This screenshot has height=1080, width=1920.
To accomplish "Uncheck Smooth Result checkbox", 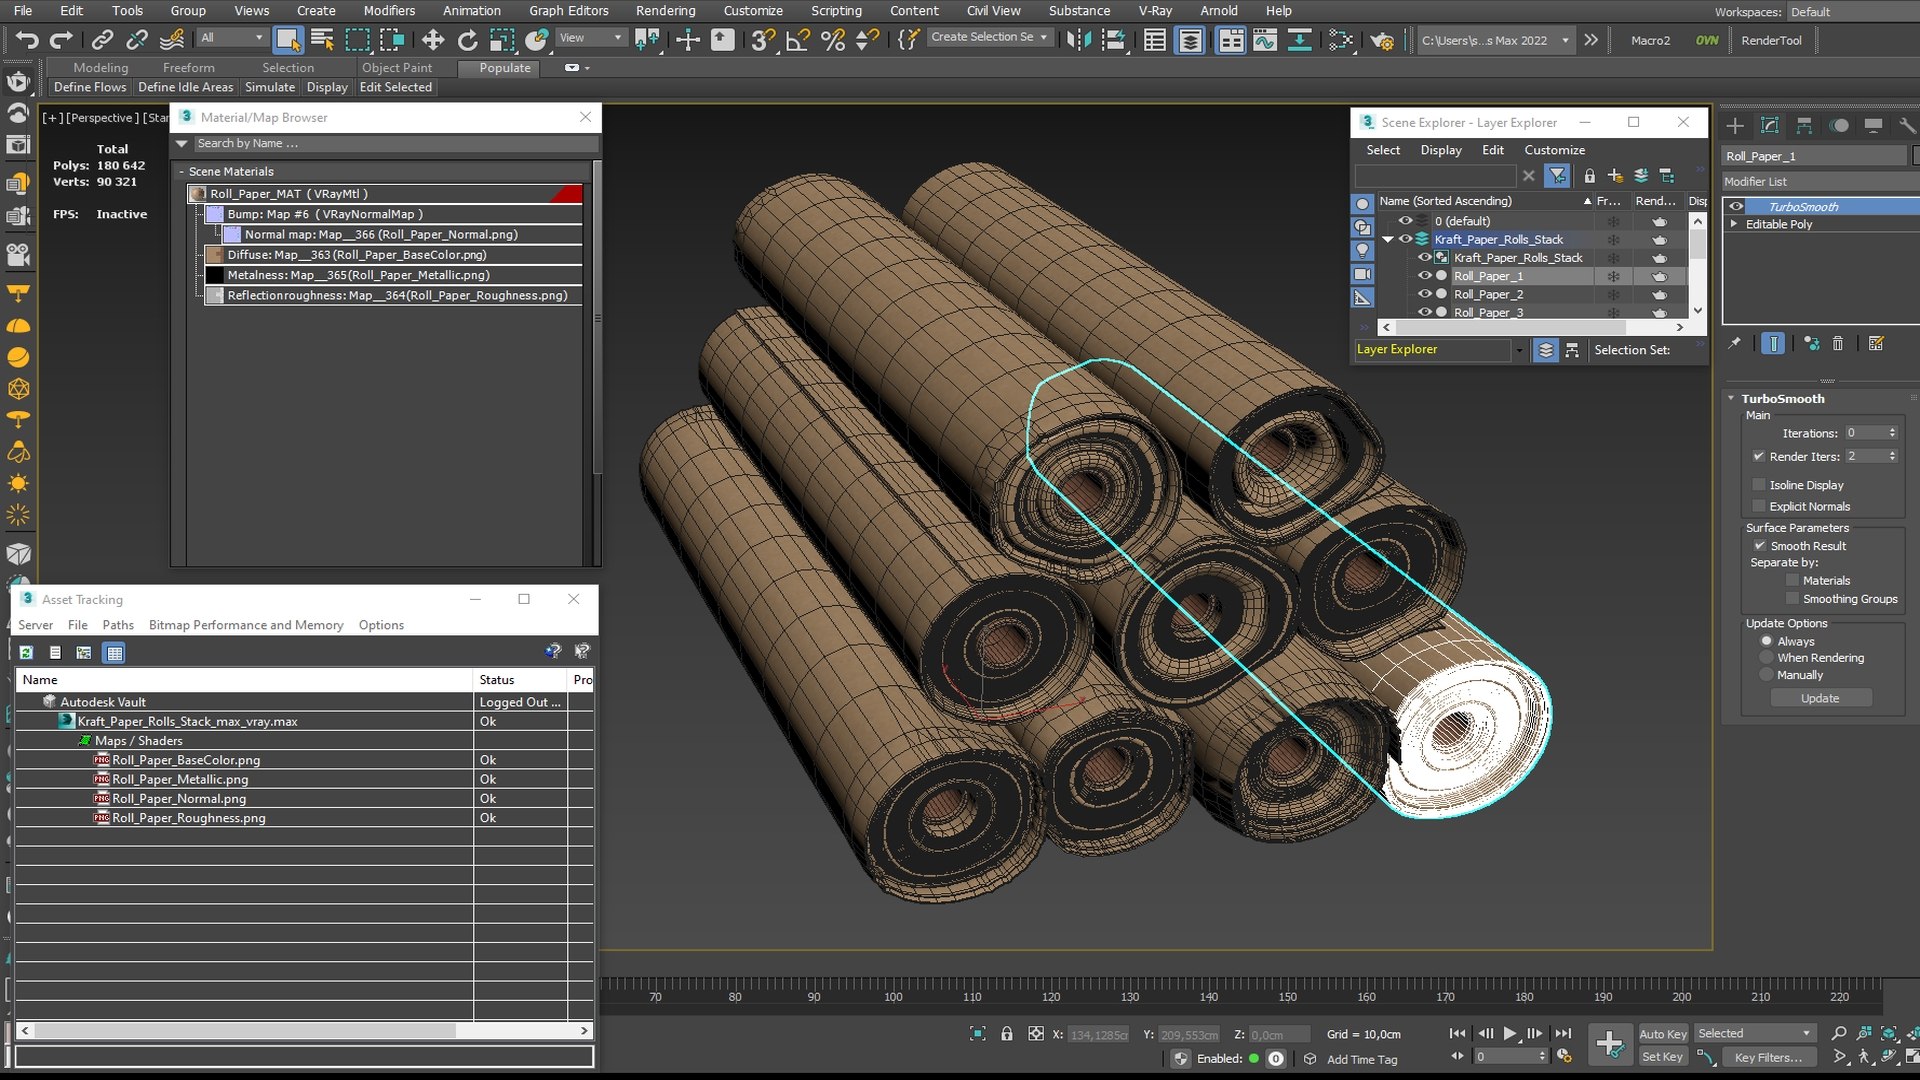I will point(1759,545).
